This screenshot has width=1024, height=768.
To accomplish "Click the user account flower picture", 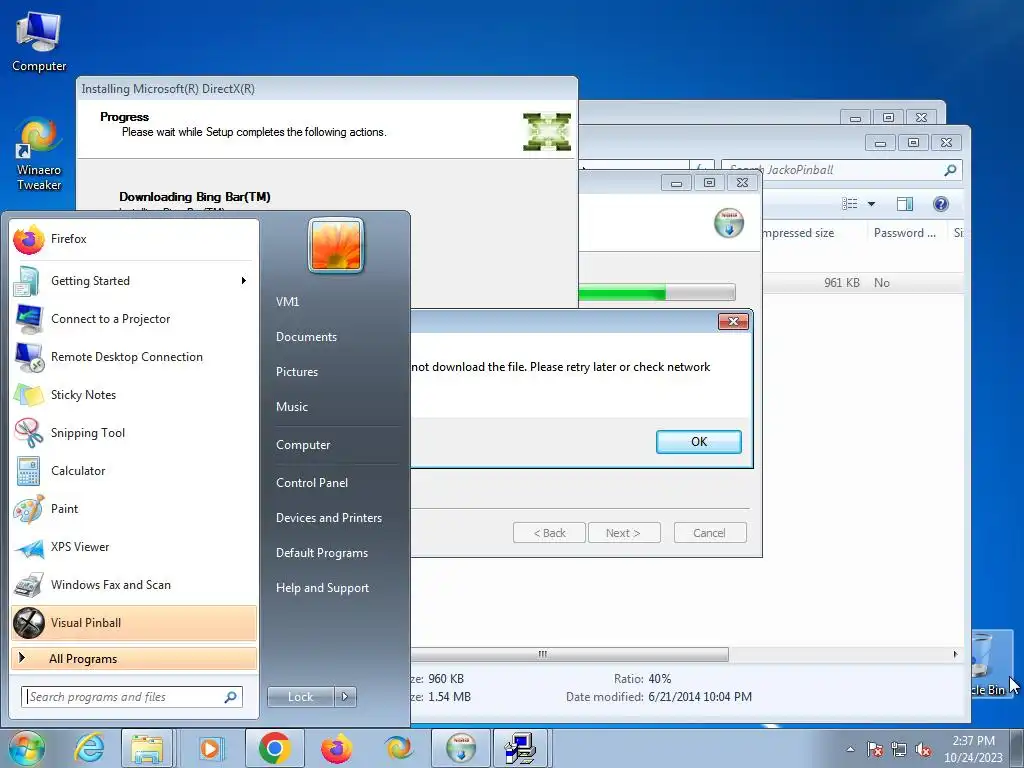I will click(336, 245).
